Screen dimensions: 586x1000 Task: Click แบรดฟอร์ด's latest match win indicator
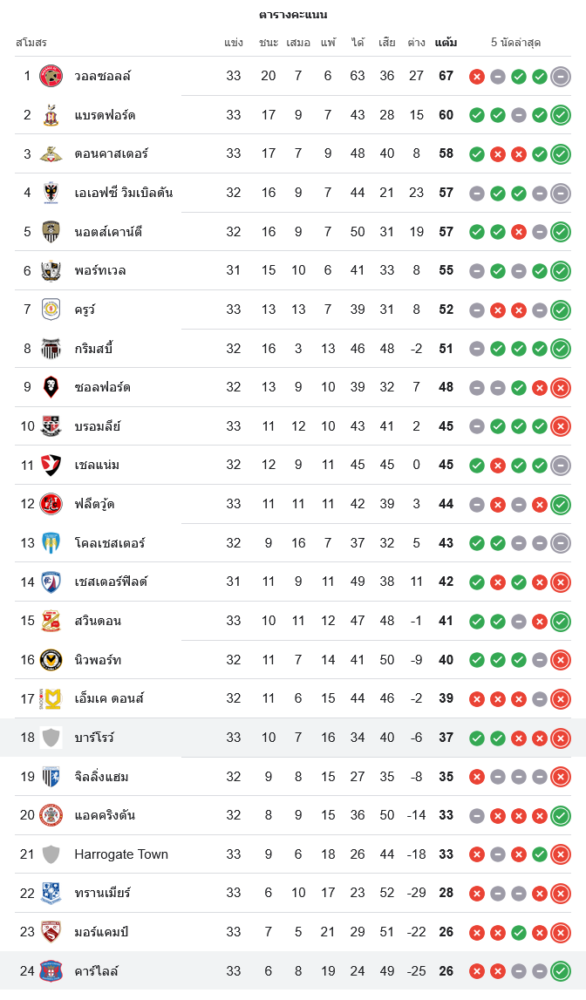click(560, 115)
